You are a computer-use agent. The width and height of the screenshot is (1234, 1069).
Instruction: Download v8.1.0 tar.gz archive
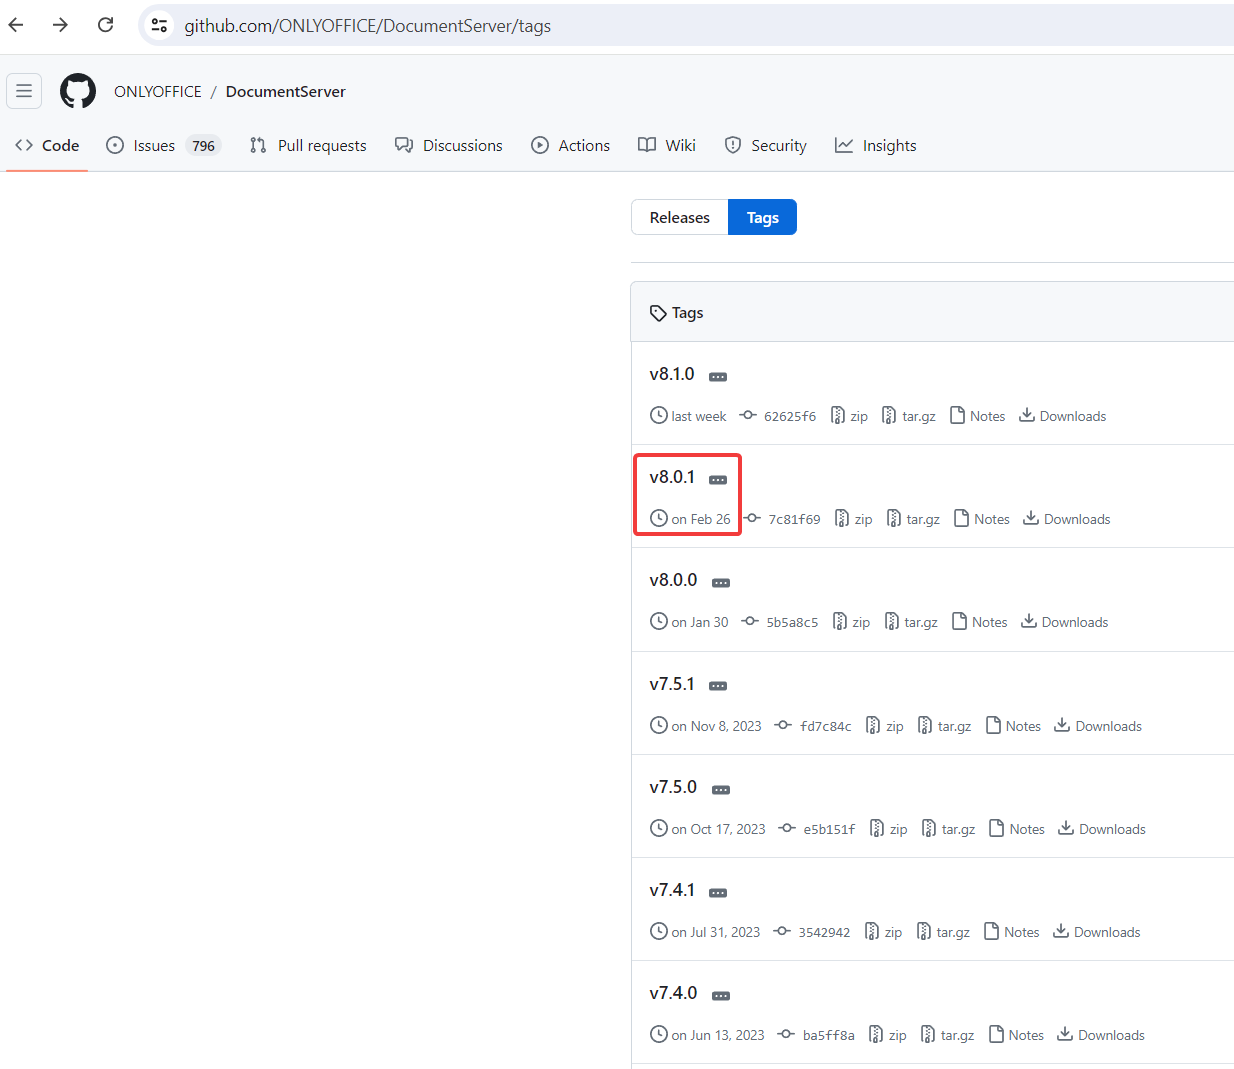pos(908,416)
